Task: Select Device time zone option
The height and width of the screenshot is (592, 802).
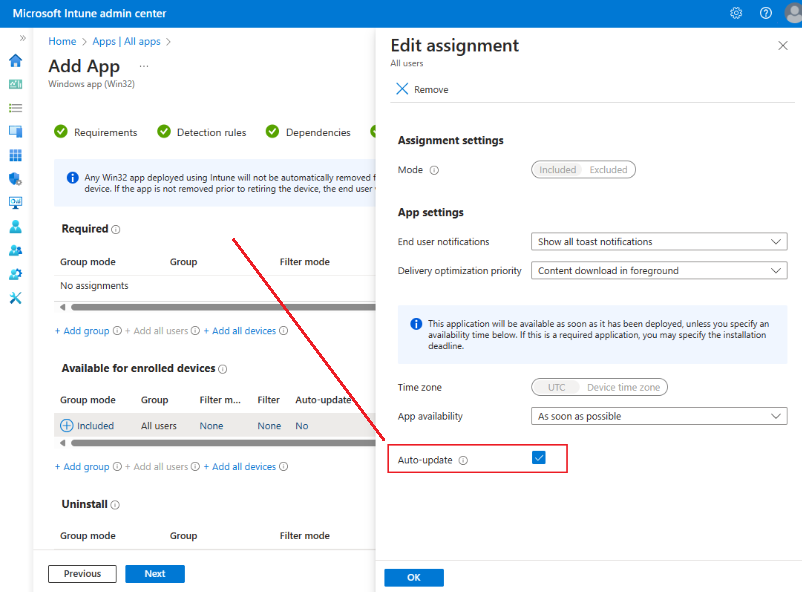Action: [623, 387]
